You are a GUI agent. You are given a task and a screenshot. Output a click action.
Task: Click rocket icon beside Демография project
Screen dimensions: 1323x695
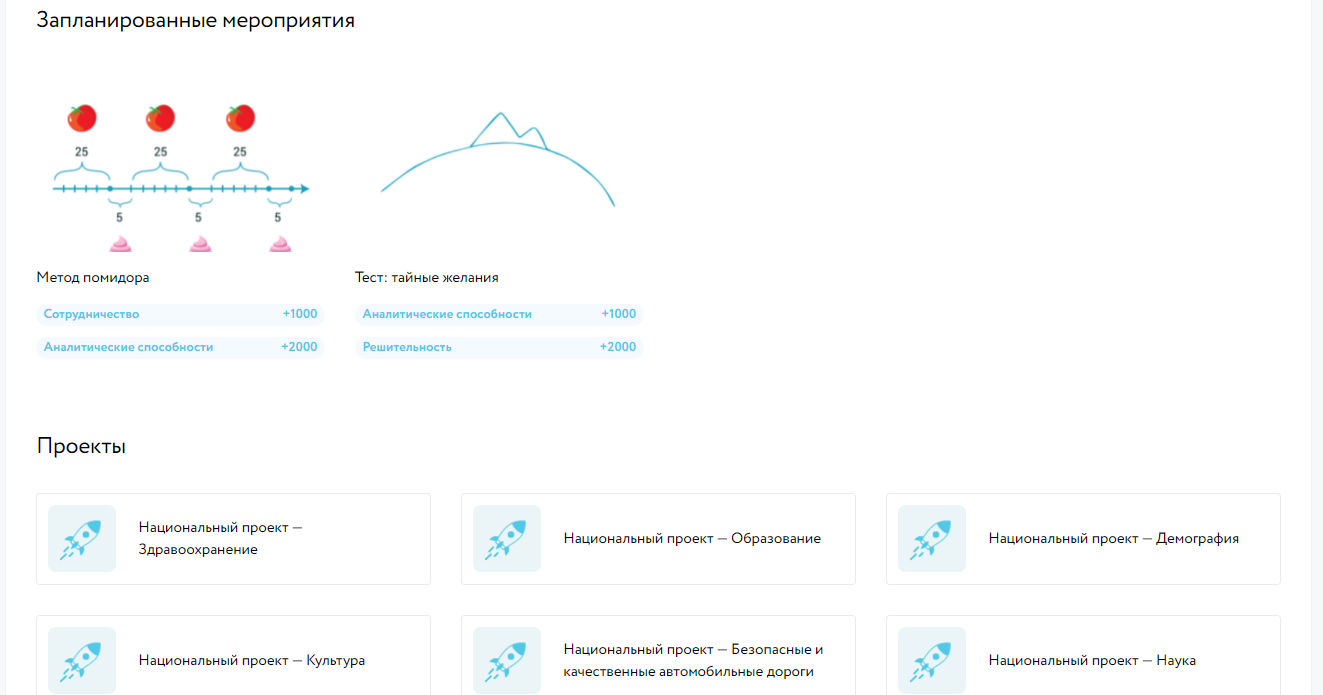click(x=932, y=539)
